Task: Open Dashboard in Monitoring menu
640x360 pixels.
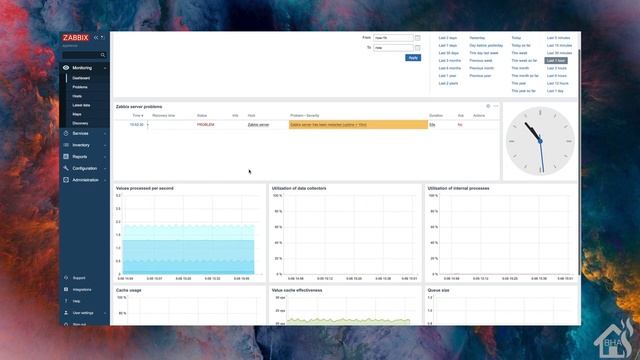Action: point(81,78)
